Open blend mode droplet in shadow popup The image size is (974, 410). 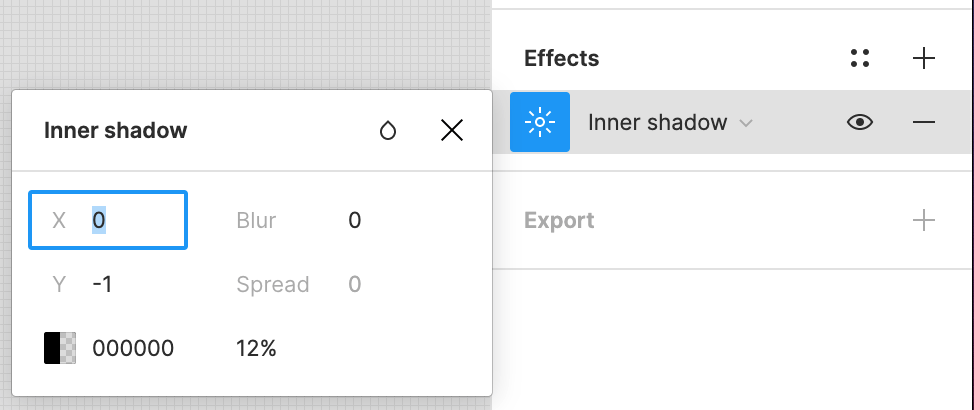(x=388, y=130)
